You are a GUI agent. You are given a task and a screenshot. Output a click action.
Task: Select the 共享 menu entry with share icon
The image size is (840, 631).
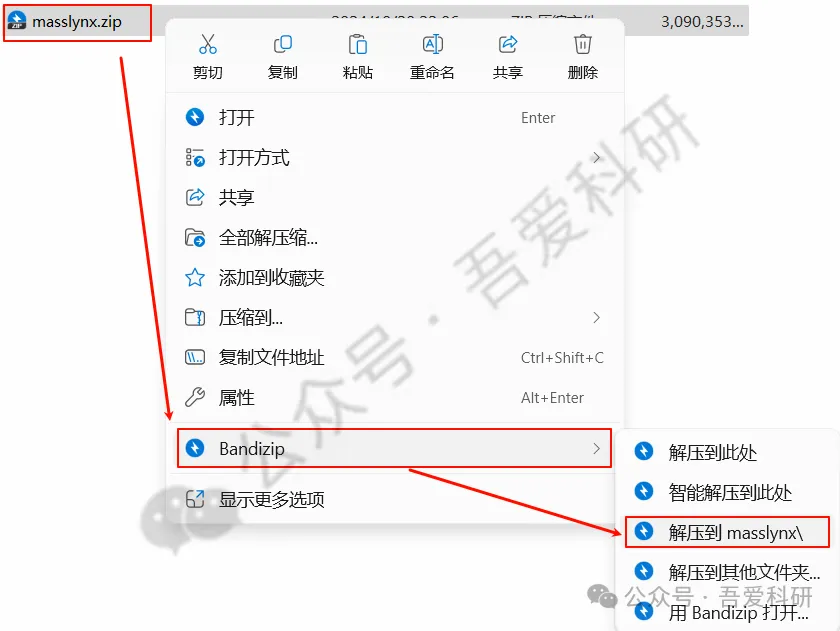(395, 198)
